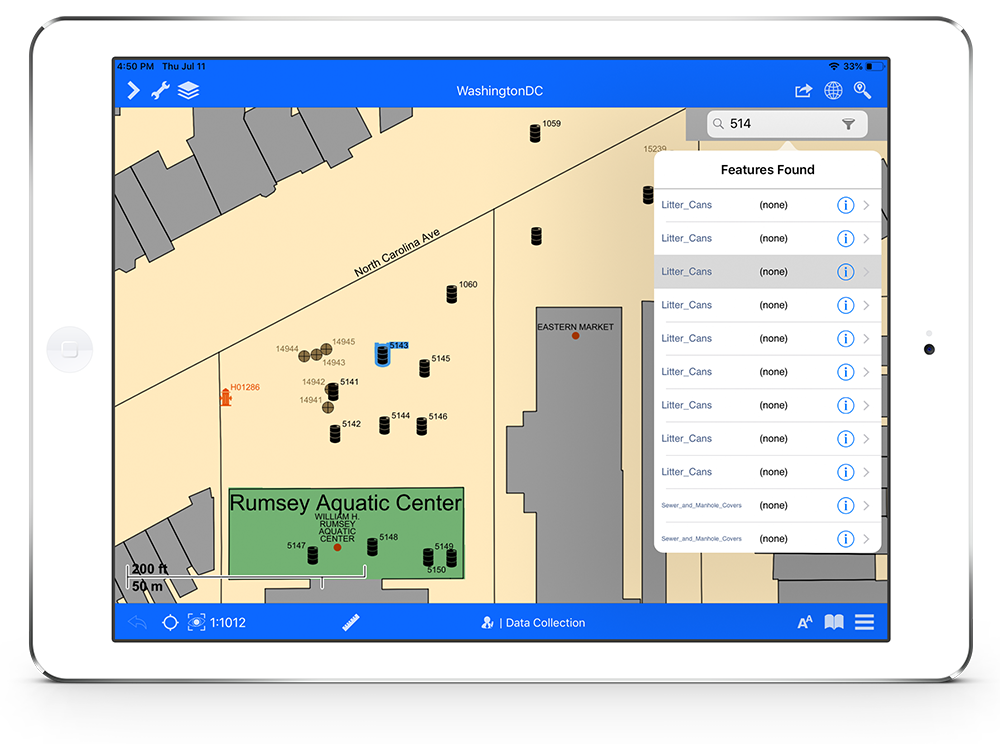Open the search filter funnel control

pos(849,123)
